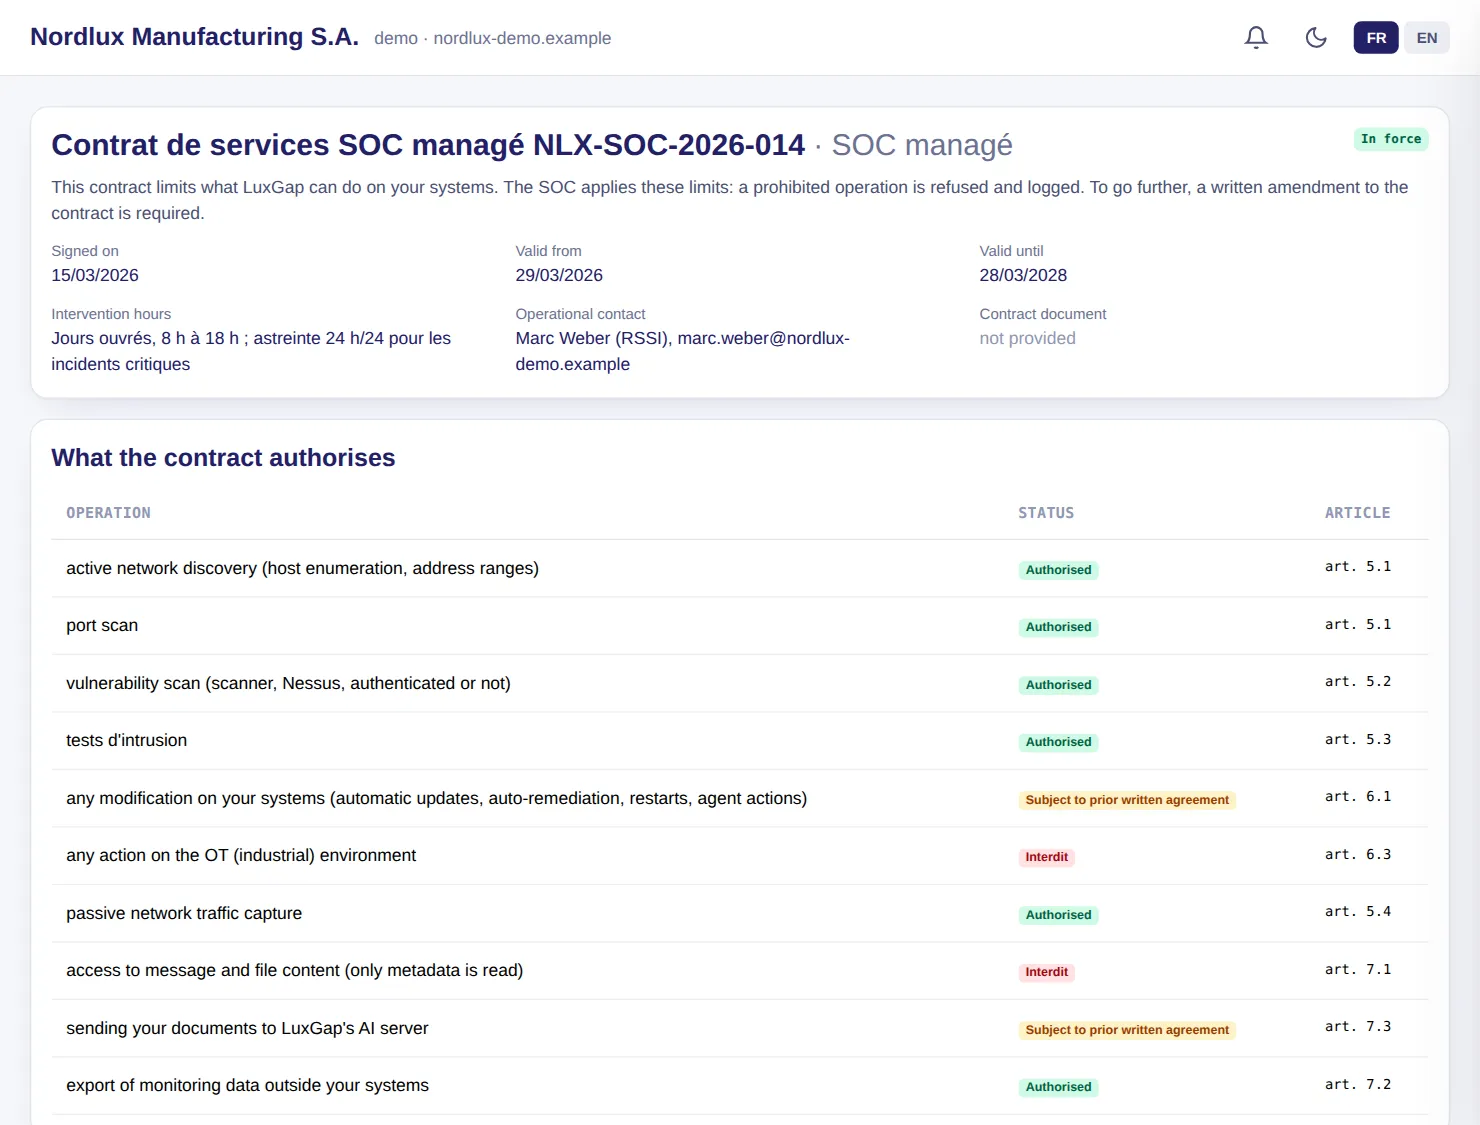
Task: Click Authorised badge for export of monitoring data
Action: click(1058, 1087)
